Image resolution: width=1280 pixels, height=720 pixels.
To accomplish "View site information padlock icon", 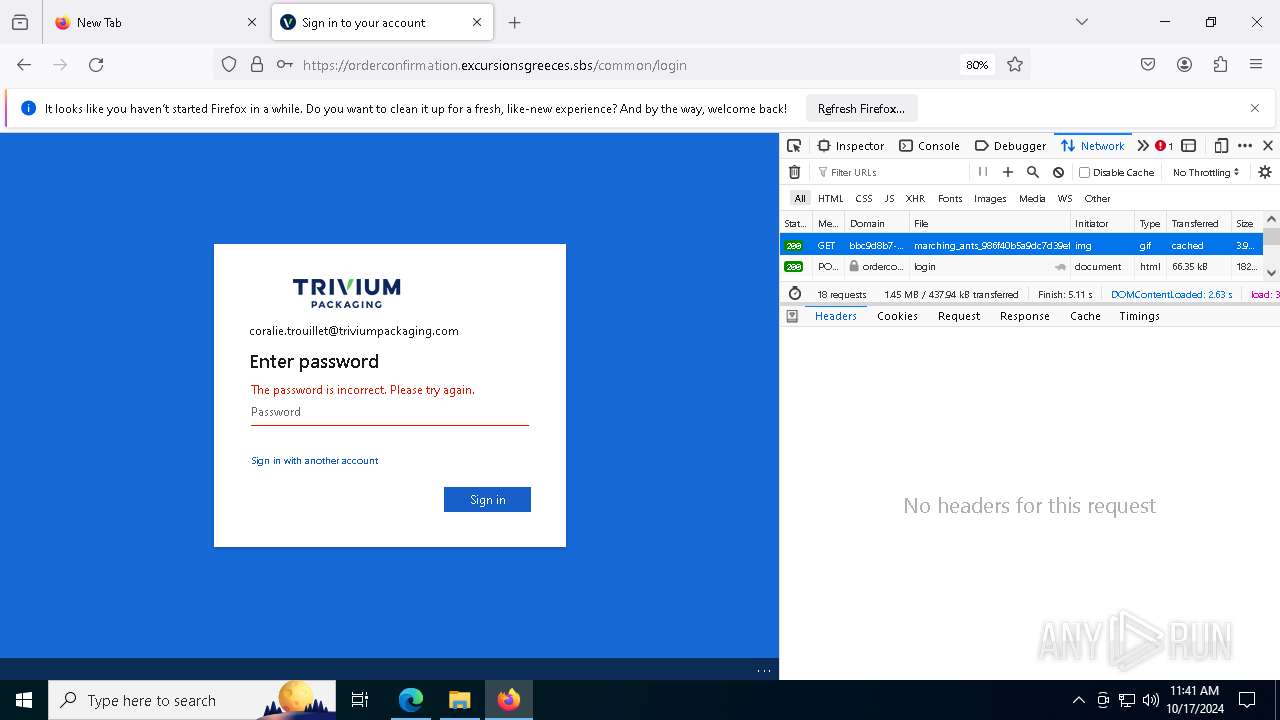I will tap(257, 65).
